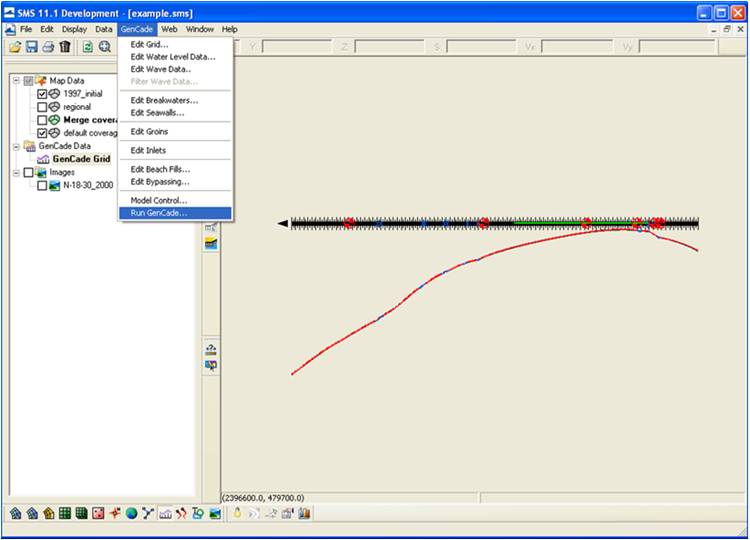
Task: Select the red scatter dice module icon
Action: pos(98,514)
